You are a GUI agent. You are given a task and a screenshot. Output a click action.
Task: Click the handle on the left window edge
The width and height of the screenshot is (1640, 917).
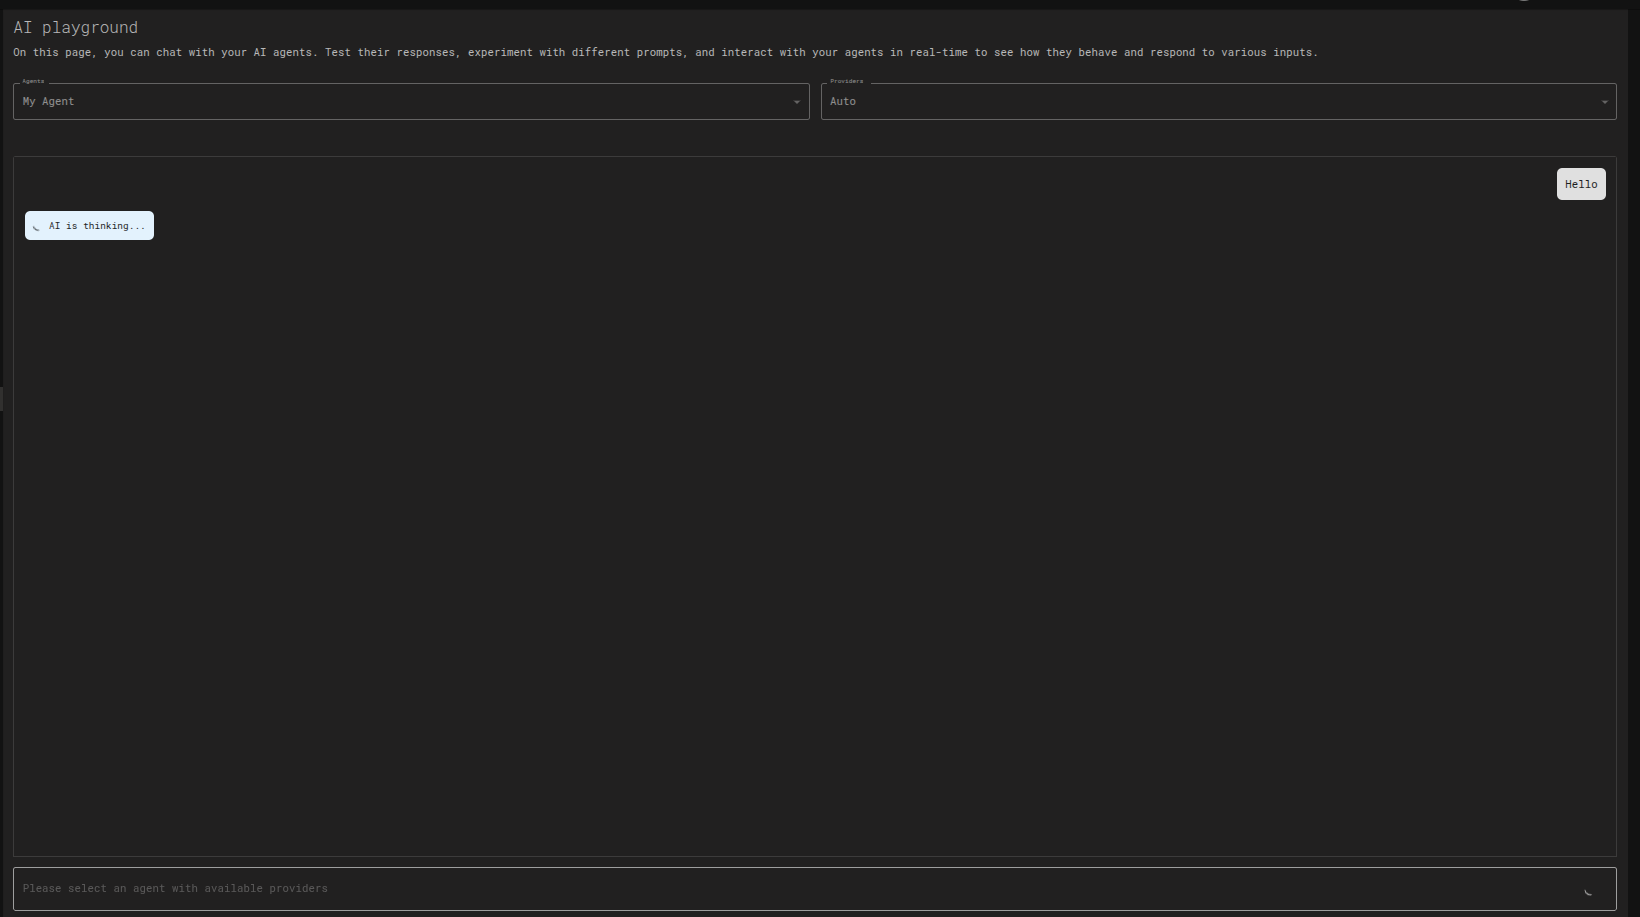(x=2, y=398)
